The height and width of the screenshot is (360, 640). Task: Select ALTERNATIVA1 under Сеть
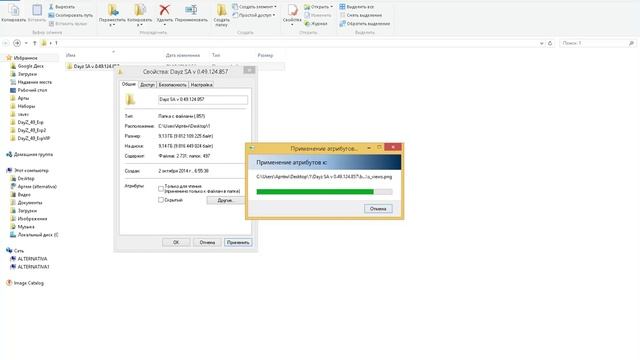(x=30, y=267)
